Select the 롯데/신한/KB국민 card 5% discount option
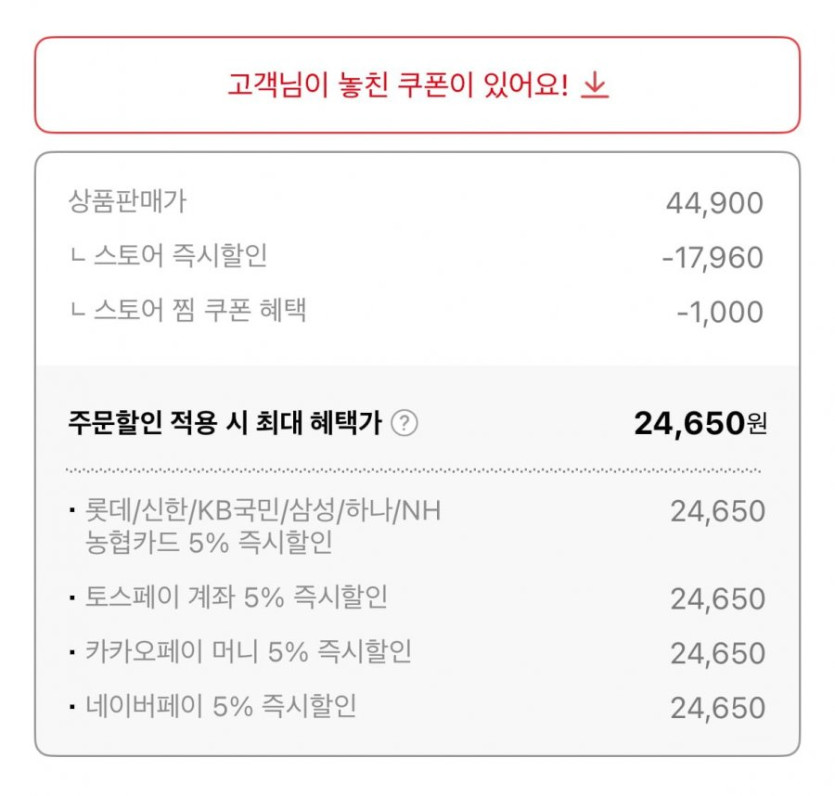Image resolution: width=835 pixels, height=796 pixels. pyautogui.click(x=263, y=526)
